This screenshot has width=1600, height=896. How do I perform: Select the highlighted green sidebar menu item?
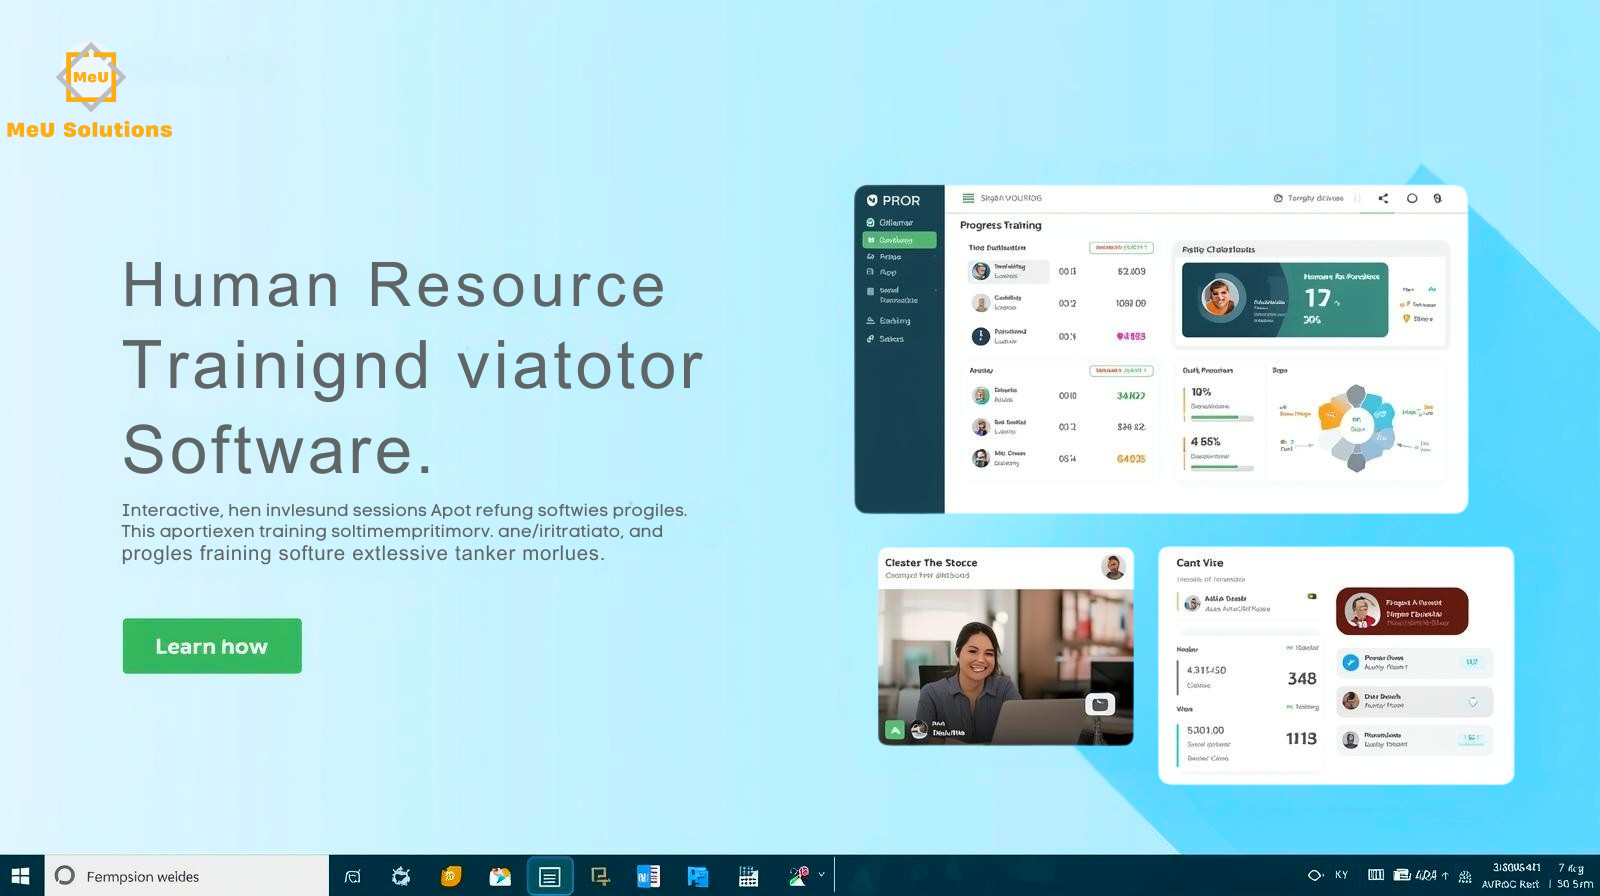[x=899, y=240]
